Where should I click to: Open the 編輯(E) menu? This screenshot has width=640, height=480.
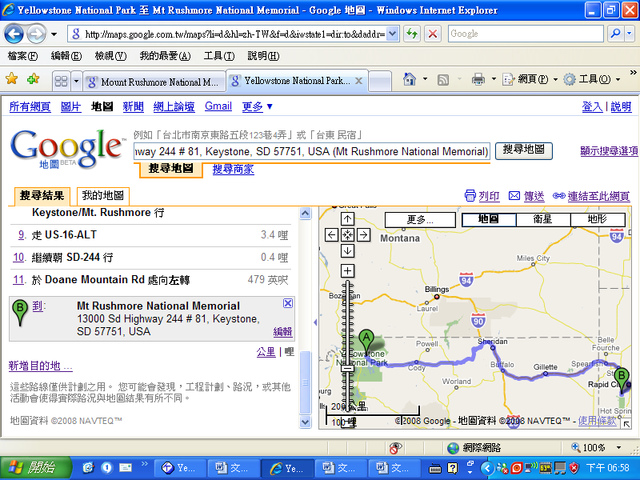66,56
